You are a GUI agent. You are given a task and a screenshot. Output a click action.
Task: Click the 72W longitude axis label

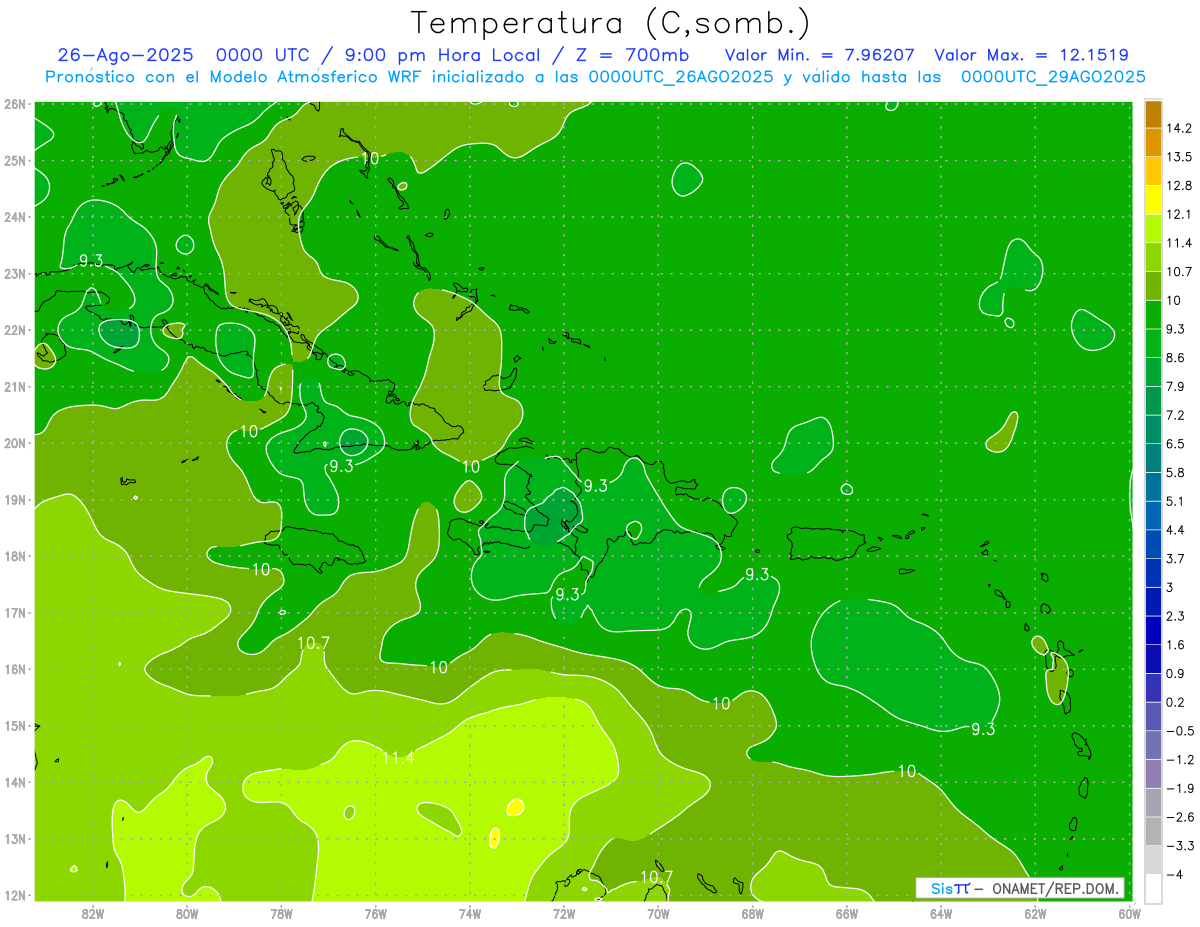(564, 912)
